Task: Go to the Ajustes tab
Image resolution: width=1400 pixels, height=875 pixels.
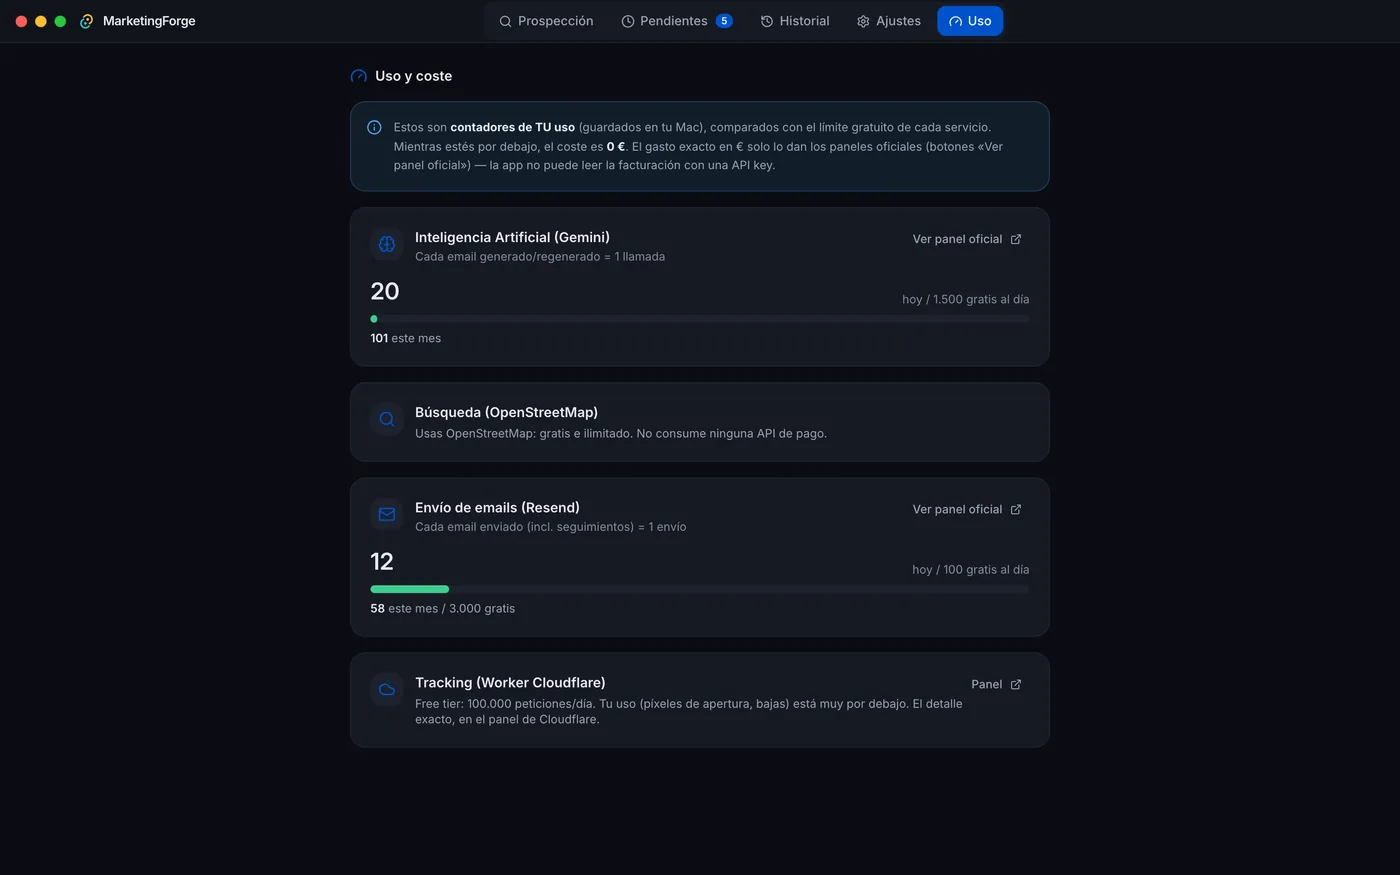Action: click(889, 21)
